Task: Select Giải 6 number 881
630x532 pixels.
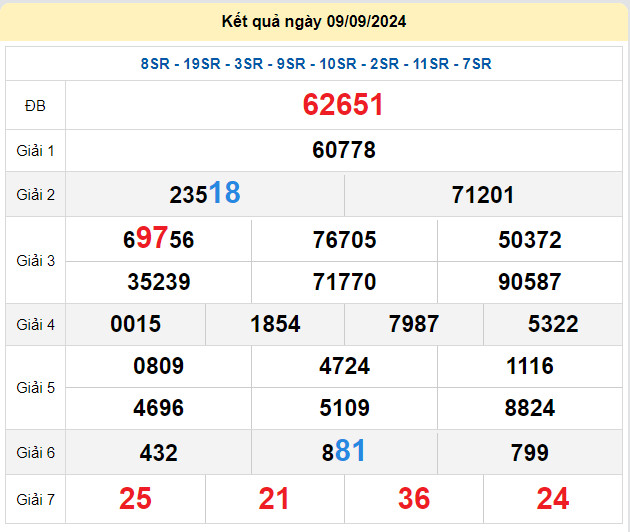Action: point(344,451)
